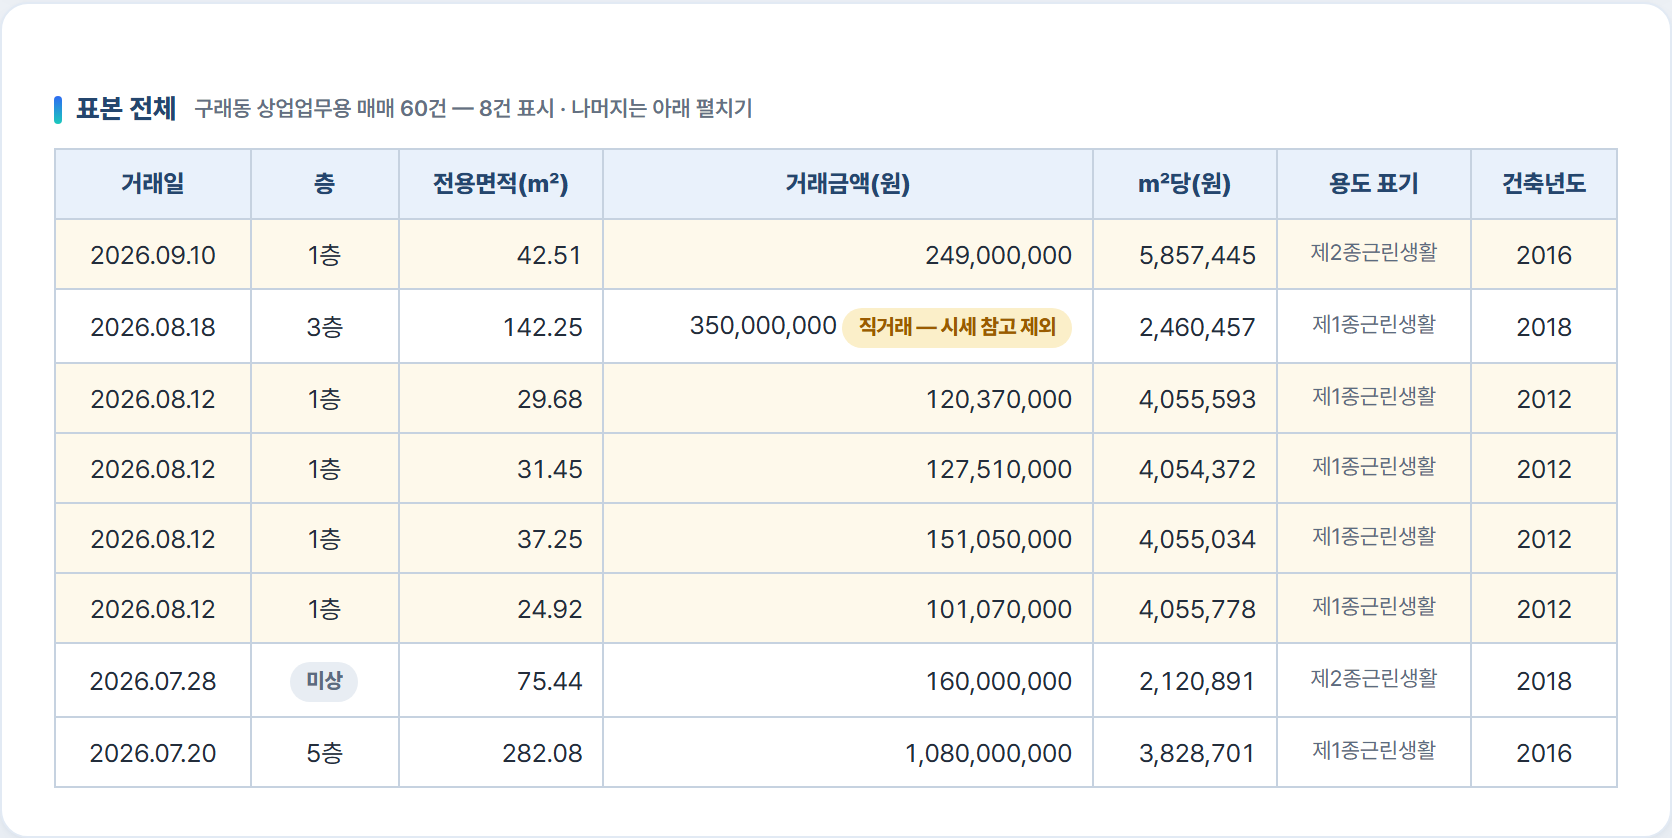Select the 350,000,000 price value
The width and height of the screenshot is (1672, 838).
(763, 326)
